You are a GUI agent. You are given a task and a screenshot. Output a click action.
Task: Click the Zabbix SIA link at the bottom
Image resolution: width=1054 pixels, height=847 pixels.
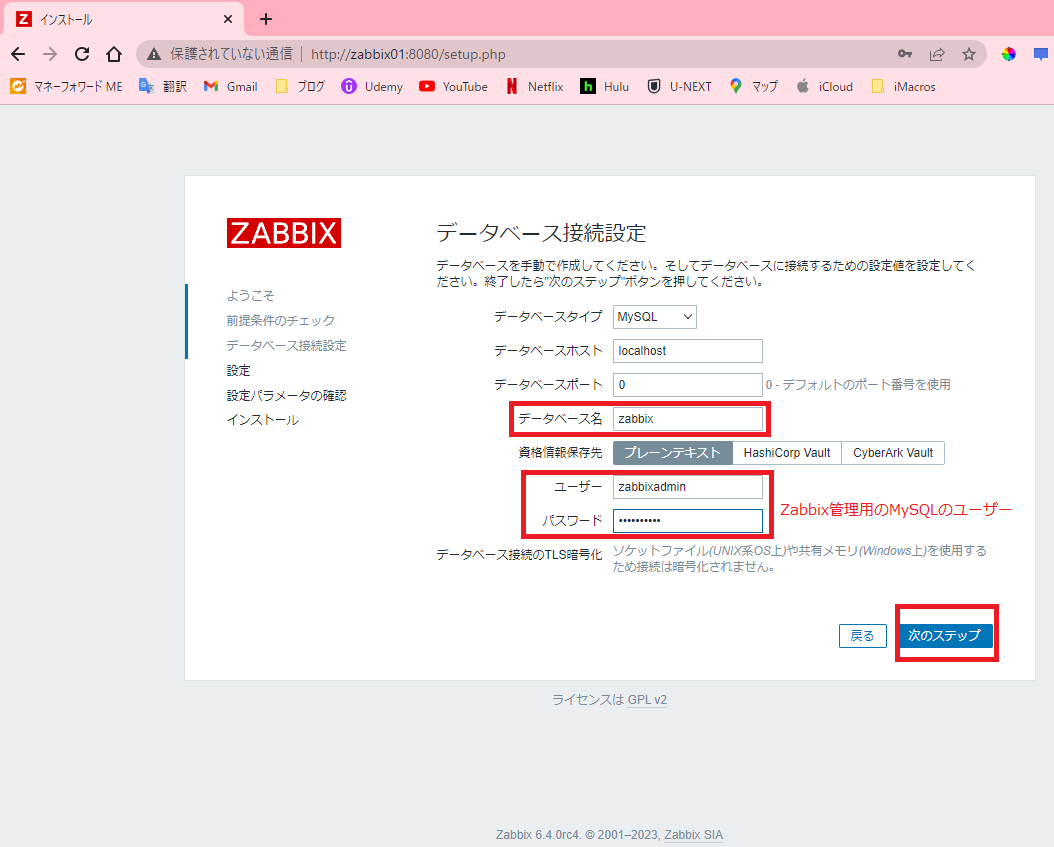[x=695, y=835]
